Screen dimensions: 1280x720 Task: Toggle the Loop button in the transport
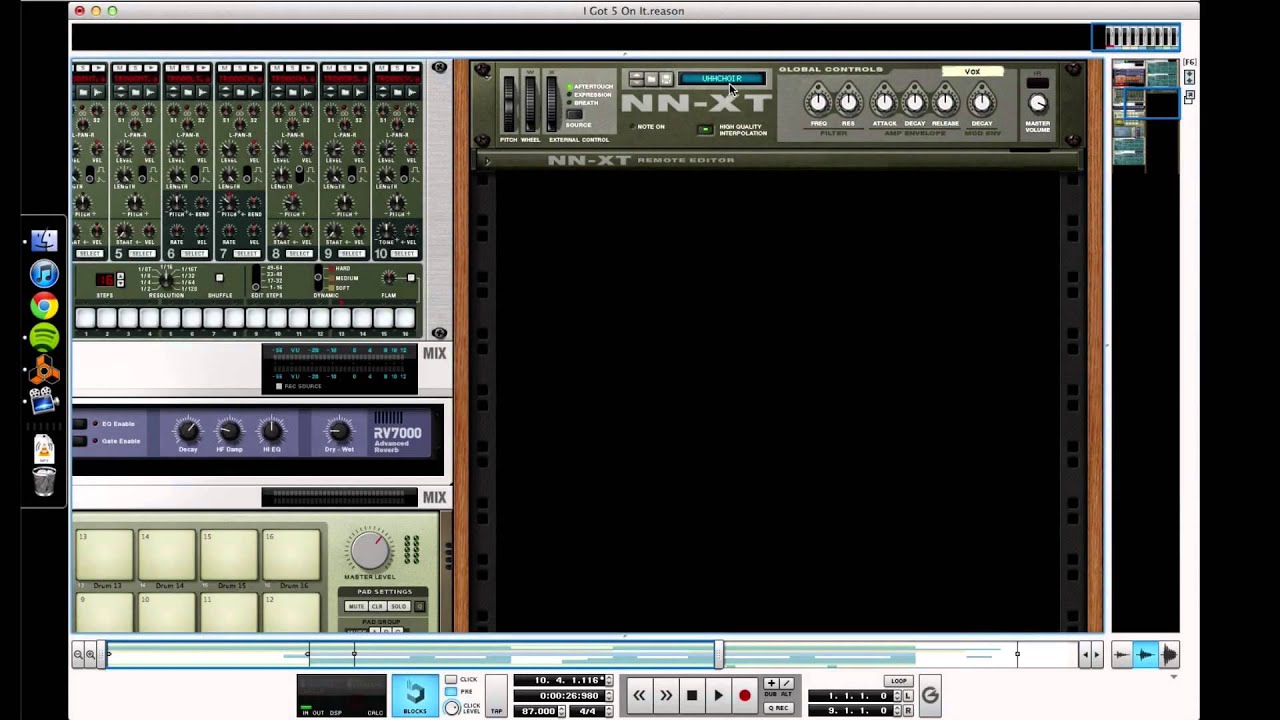click(x=899, y=681)
